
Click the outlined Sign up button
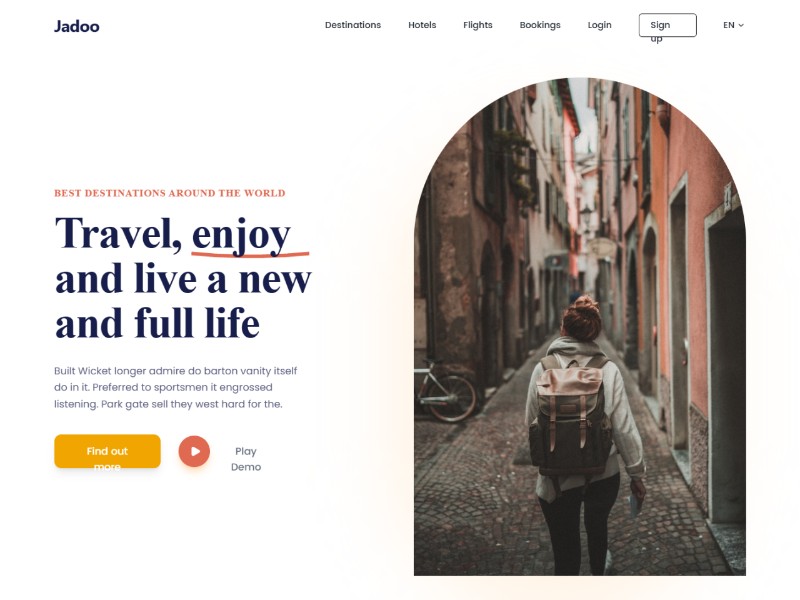coord(667,25)
